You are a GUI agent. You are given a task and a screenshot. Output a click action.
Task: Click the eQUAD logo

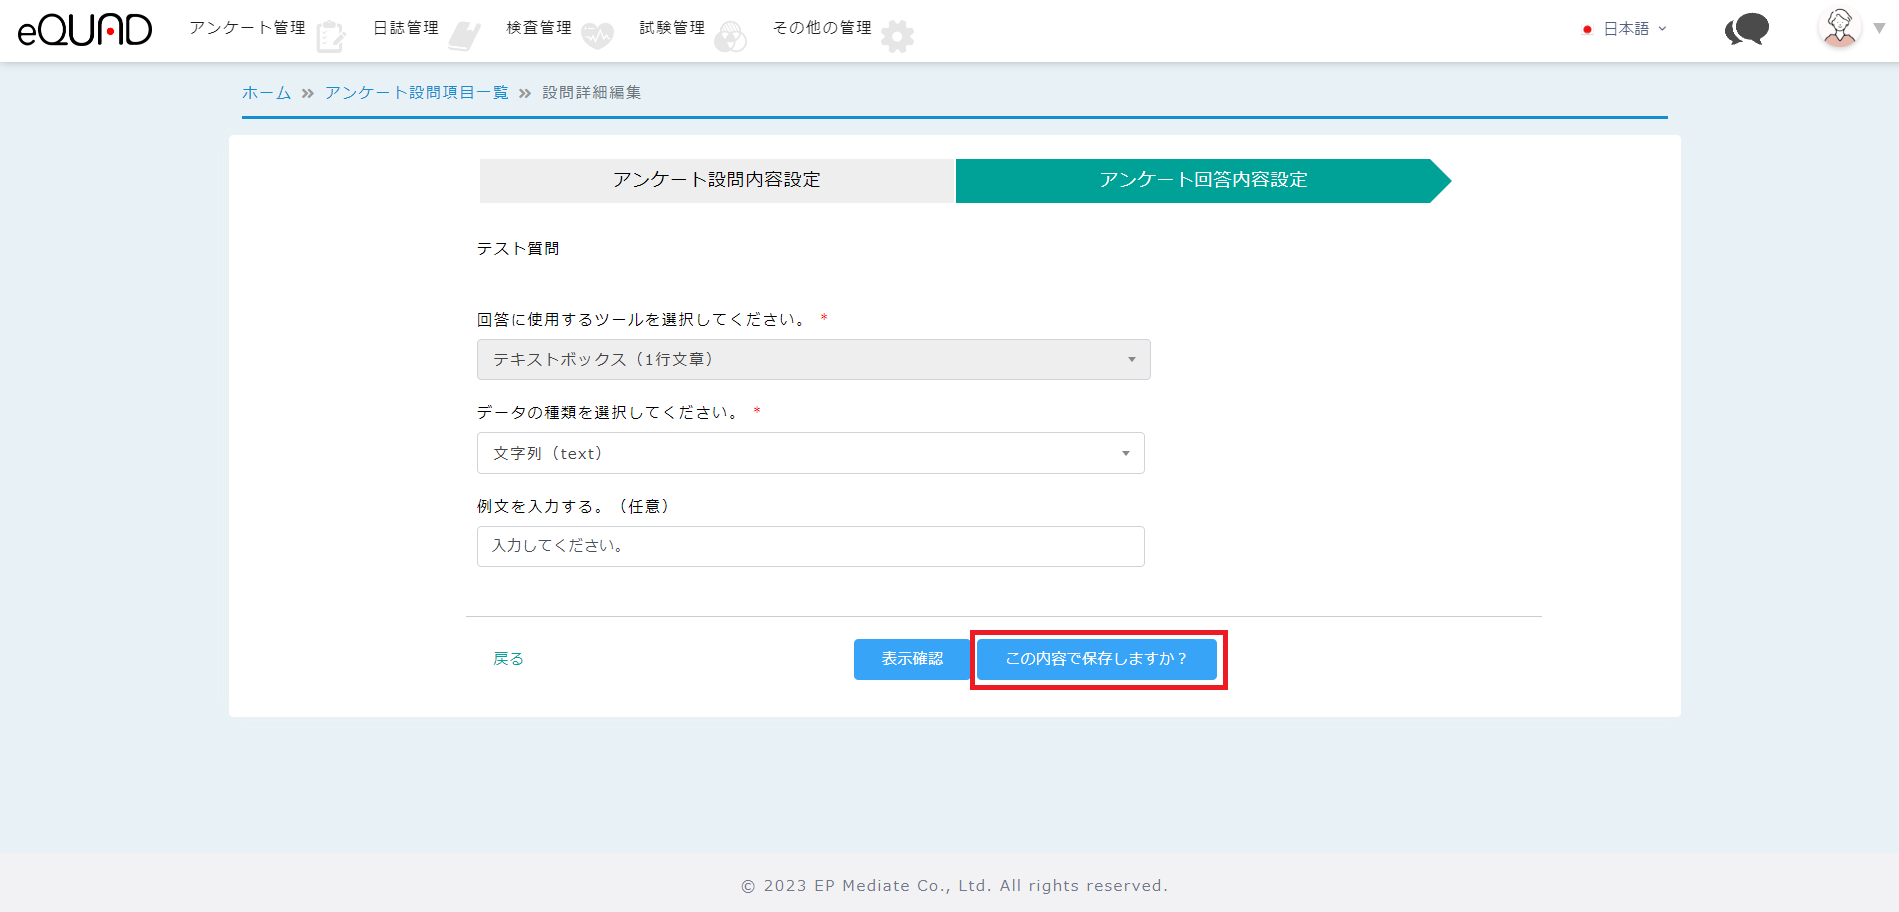coord(85,30)
